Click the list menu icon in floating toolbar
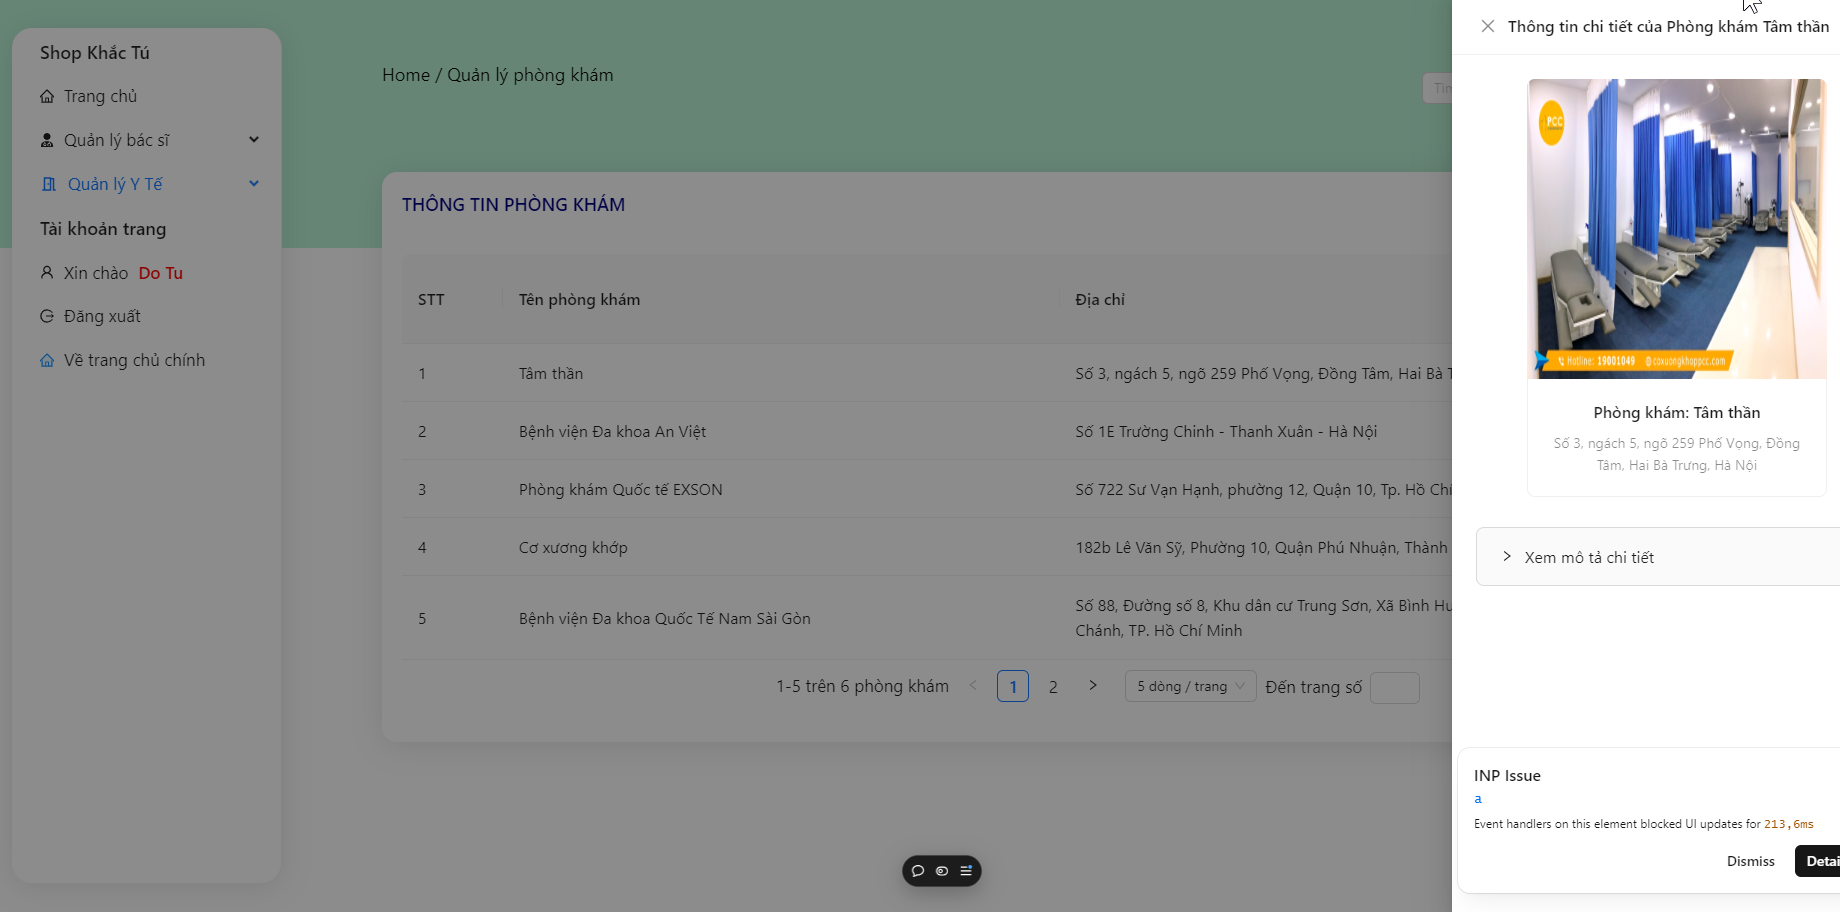 966,871
